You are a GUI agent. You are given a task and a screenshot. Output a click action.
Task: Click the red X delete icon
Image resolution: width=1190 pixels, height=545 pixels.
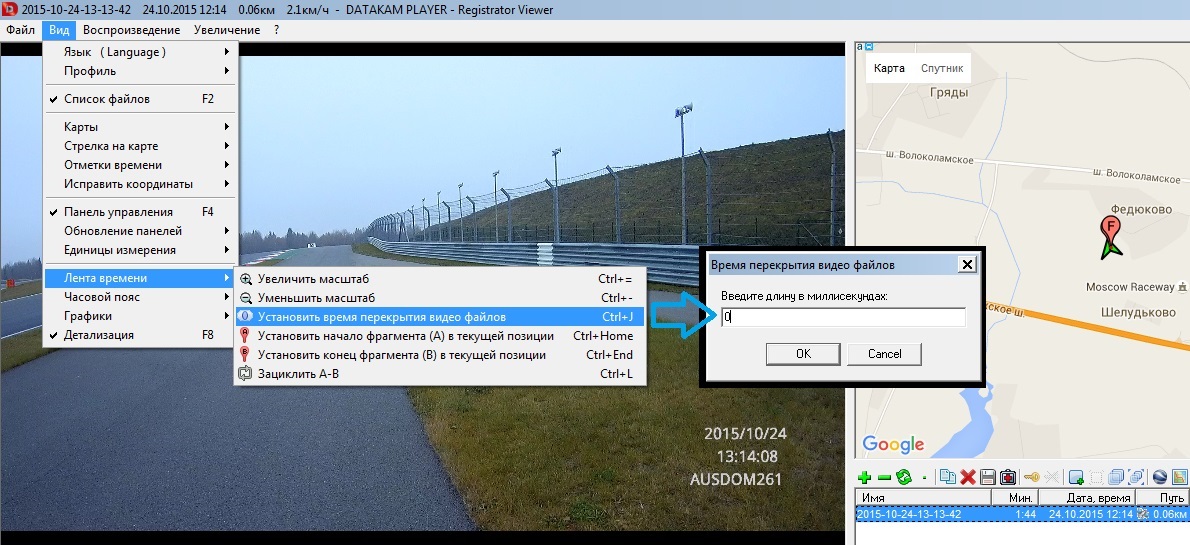(x=968, y=477)
